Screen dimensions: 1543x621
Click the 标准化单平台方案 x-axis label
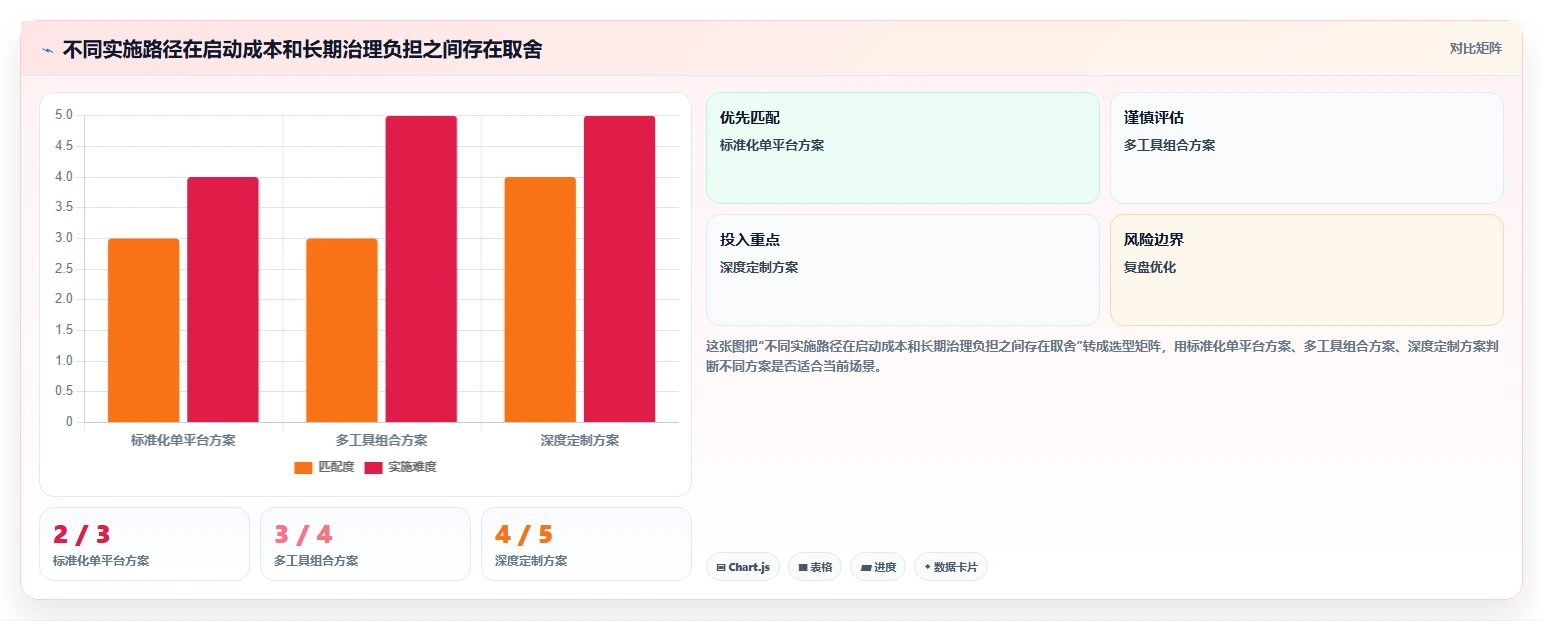click(x=183, y=440)
